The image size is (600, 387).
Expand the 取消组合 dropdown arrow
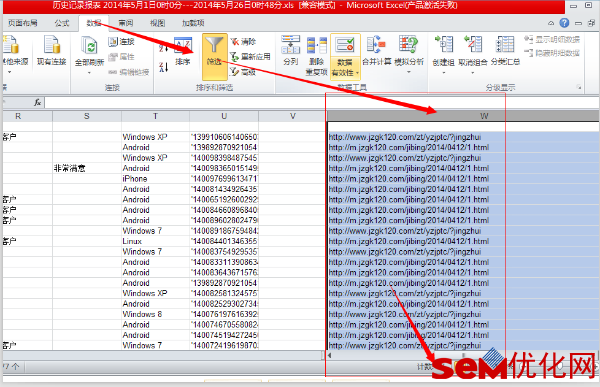[x=473, y=72]
